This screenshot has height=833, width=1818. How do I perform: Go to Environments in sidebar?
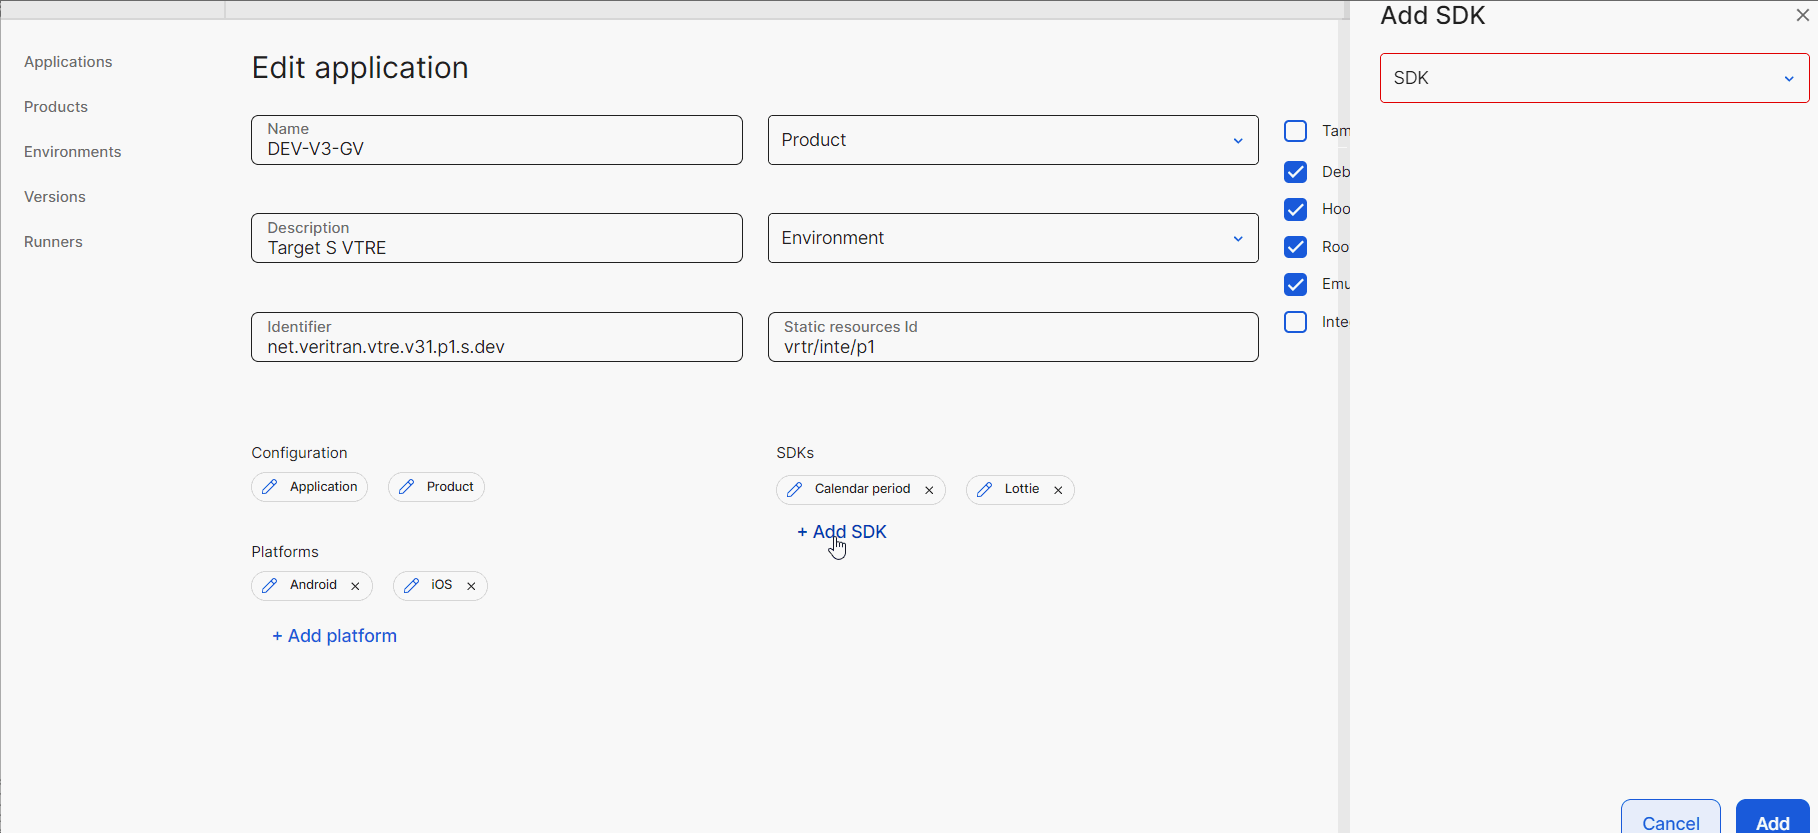click(73, 152)
